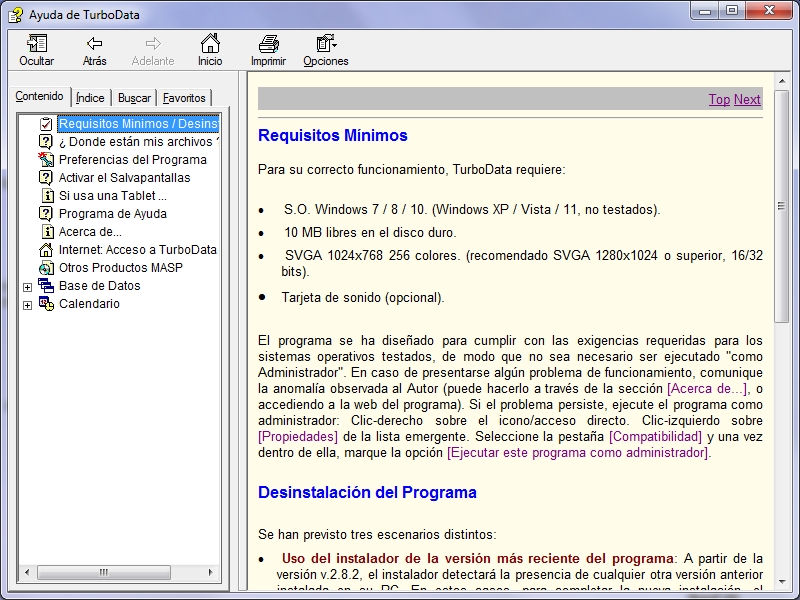Open the Otros Productos MASP topic
Screen dimensions: 800x600
coord(120,268)
